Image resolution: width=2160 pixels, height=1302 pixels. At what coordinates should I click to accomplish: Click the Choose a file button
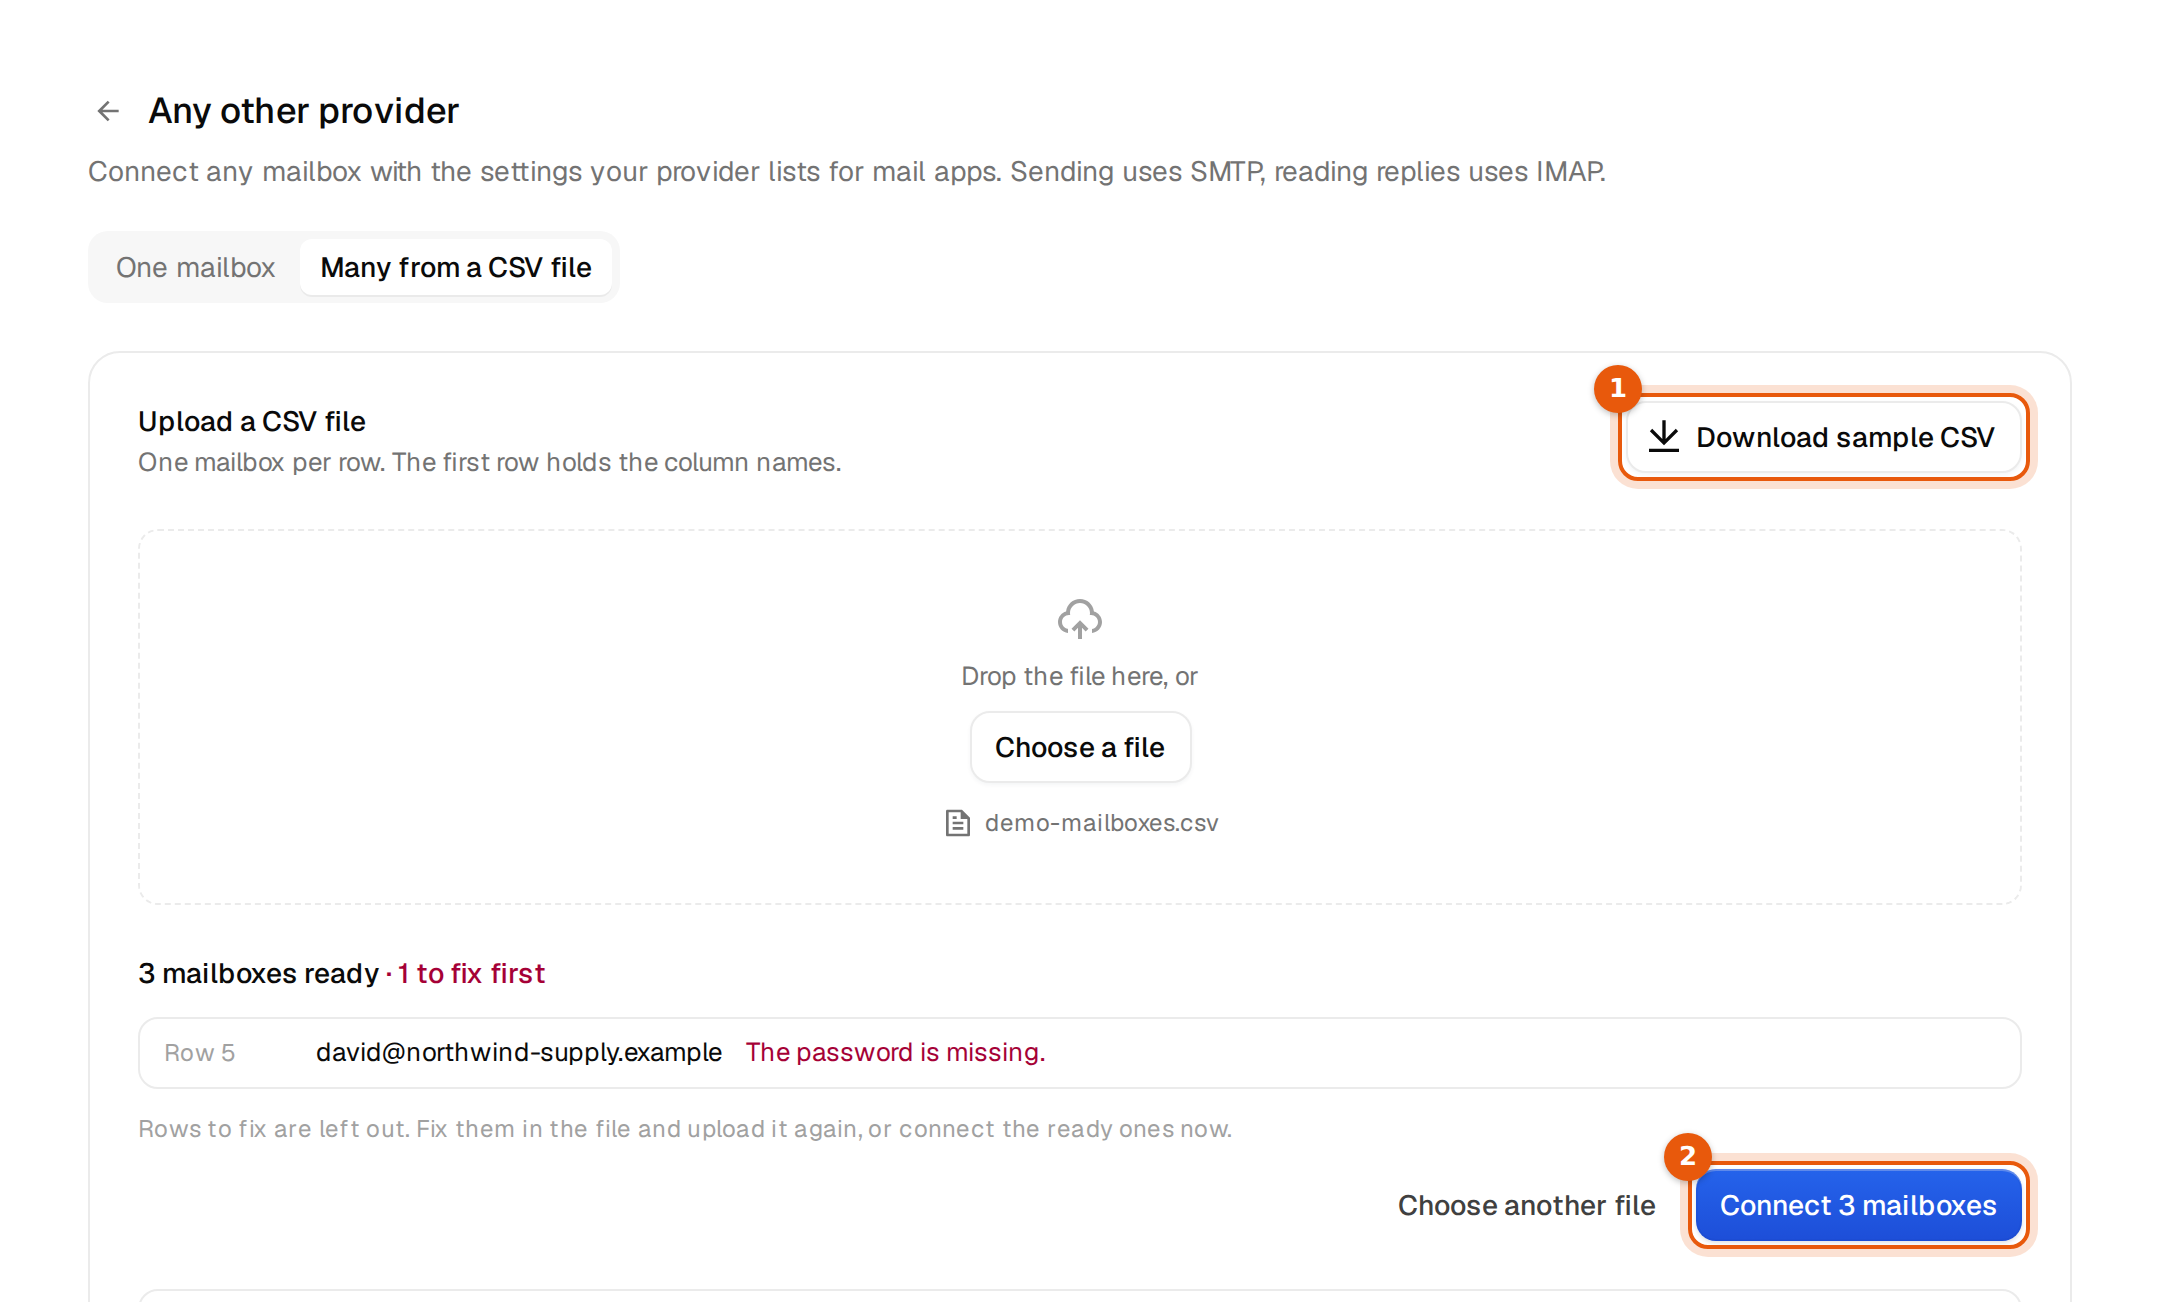(1080, 747)
